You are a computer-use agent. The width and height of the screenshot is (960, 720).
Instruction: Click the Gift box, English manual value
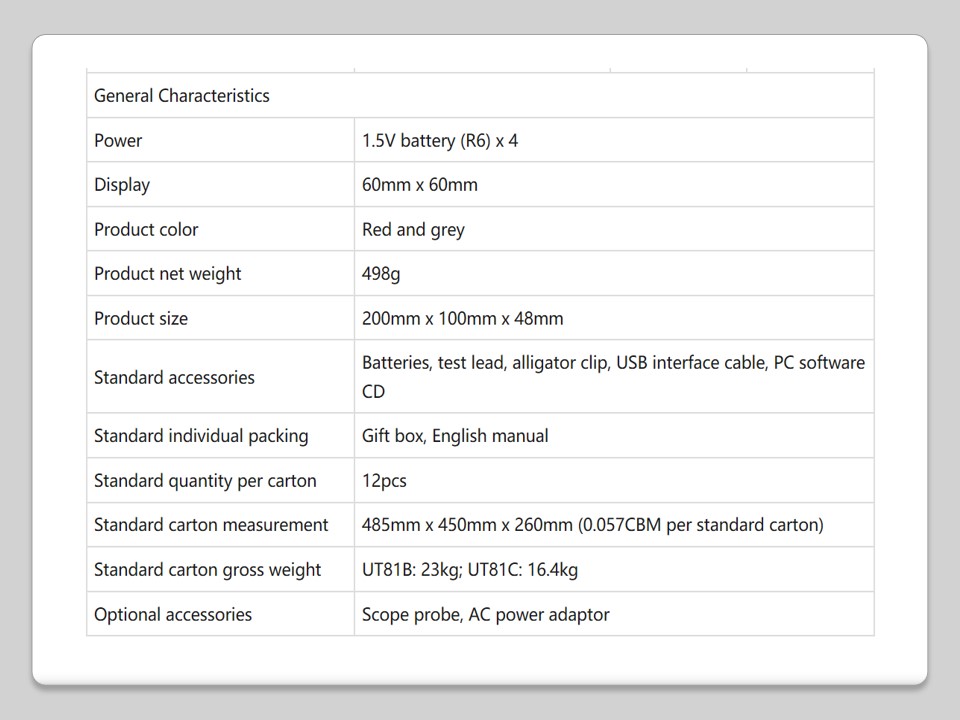pyautogui.click(x=455, y=436)
